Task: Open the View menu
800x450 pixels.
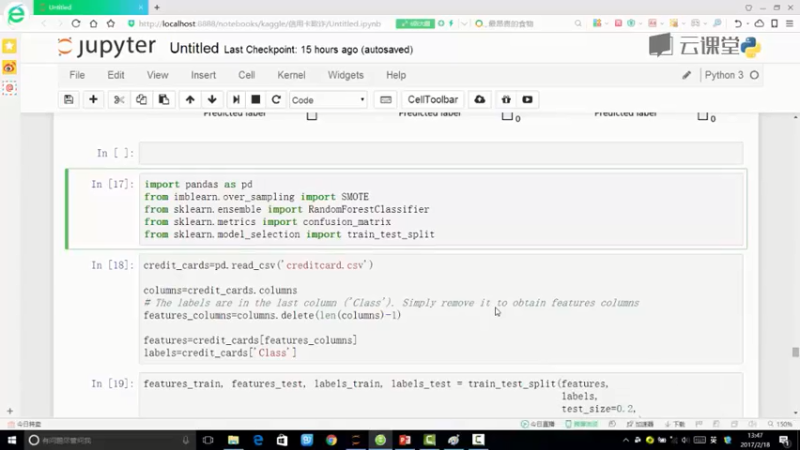Action: tap(158, 75)
